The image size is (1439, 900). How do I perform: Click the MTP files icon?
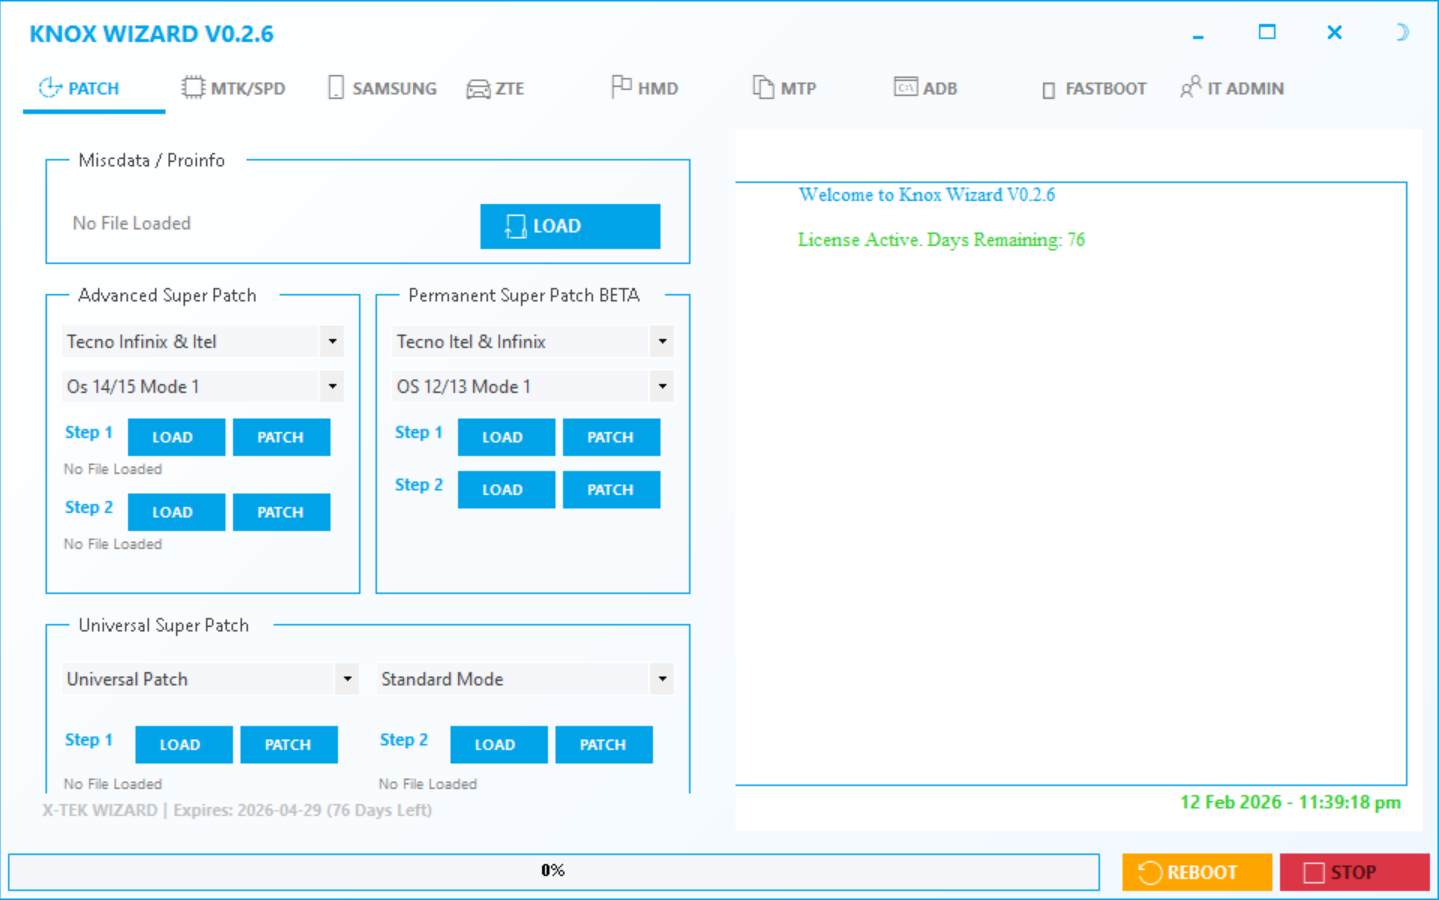coord(763,88)
